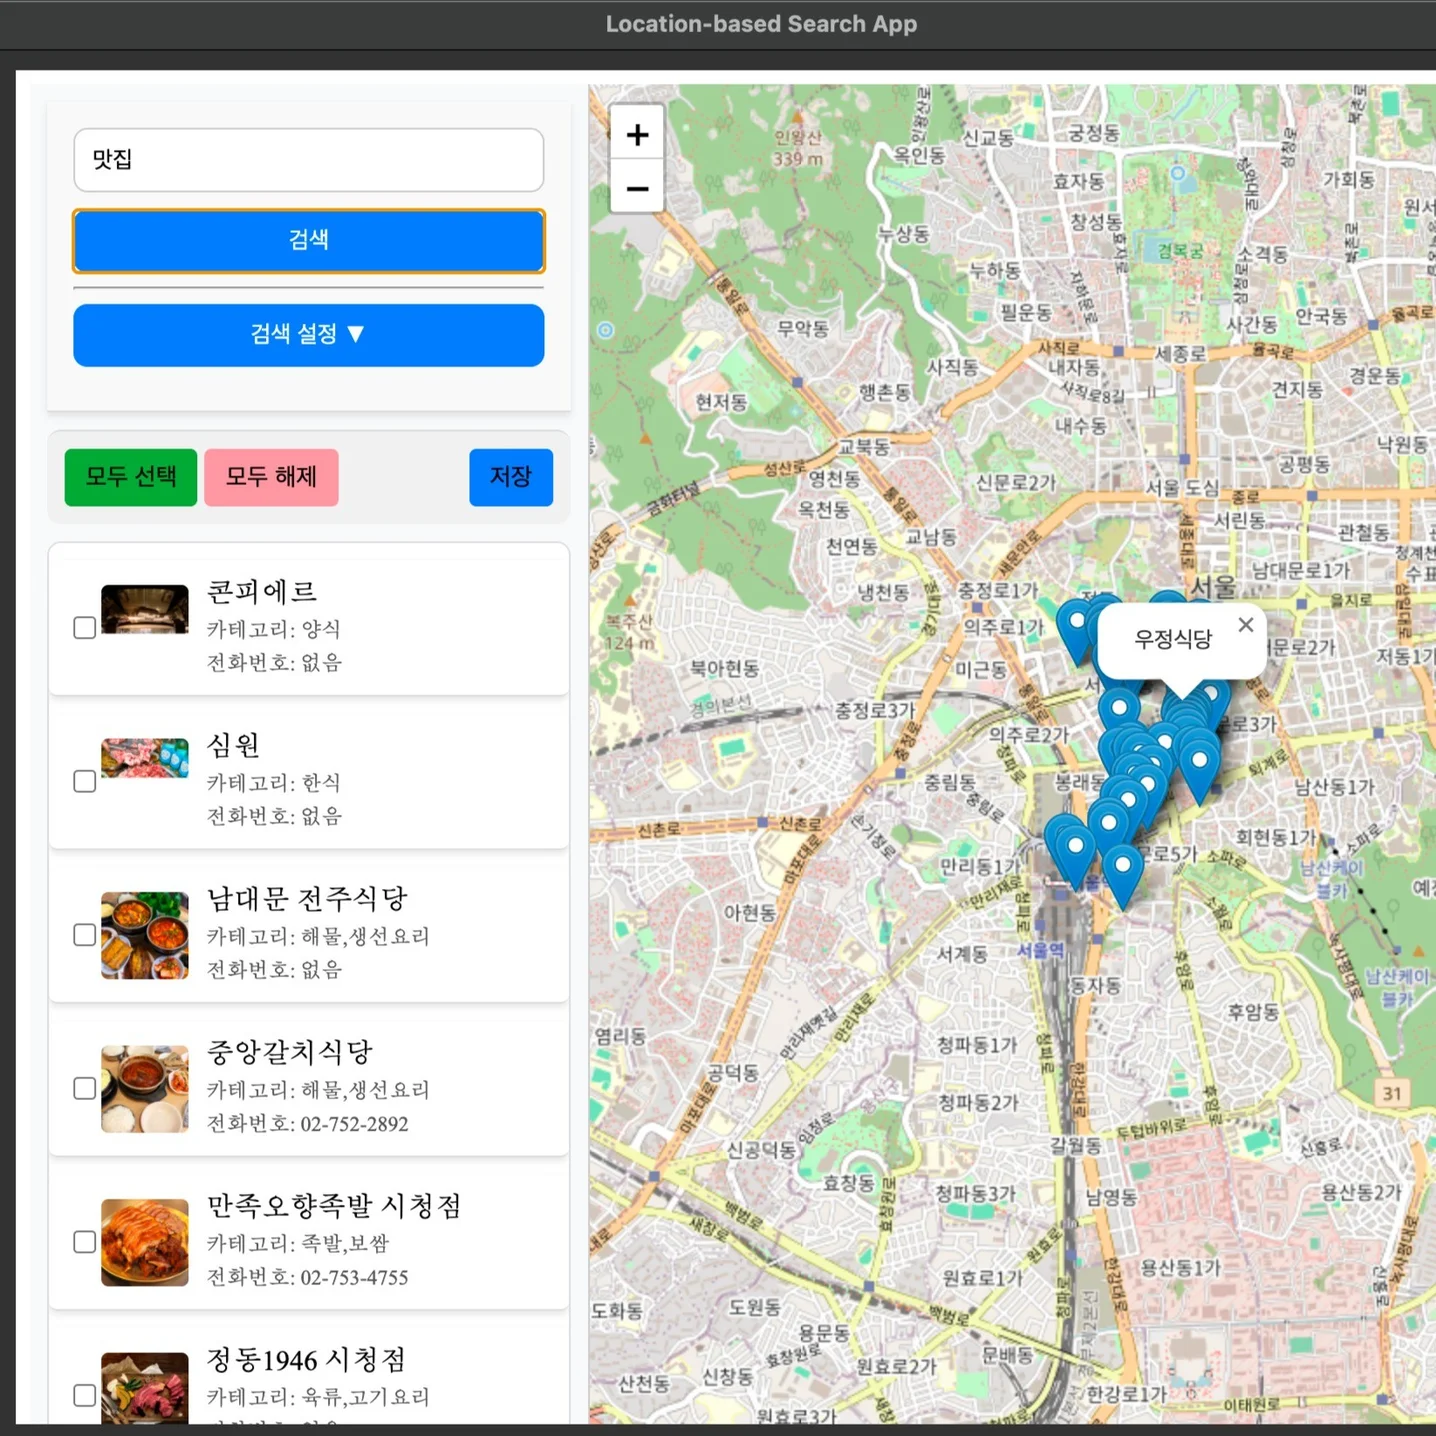Expand the 검색 설정 settings panel
This screenshot has height=1436, width=1436.
[309, 335]
